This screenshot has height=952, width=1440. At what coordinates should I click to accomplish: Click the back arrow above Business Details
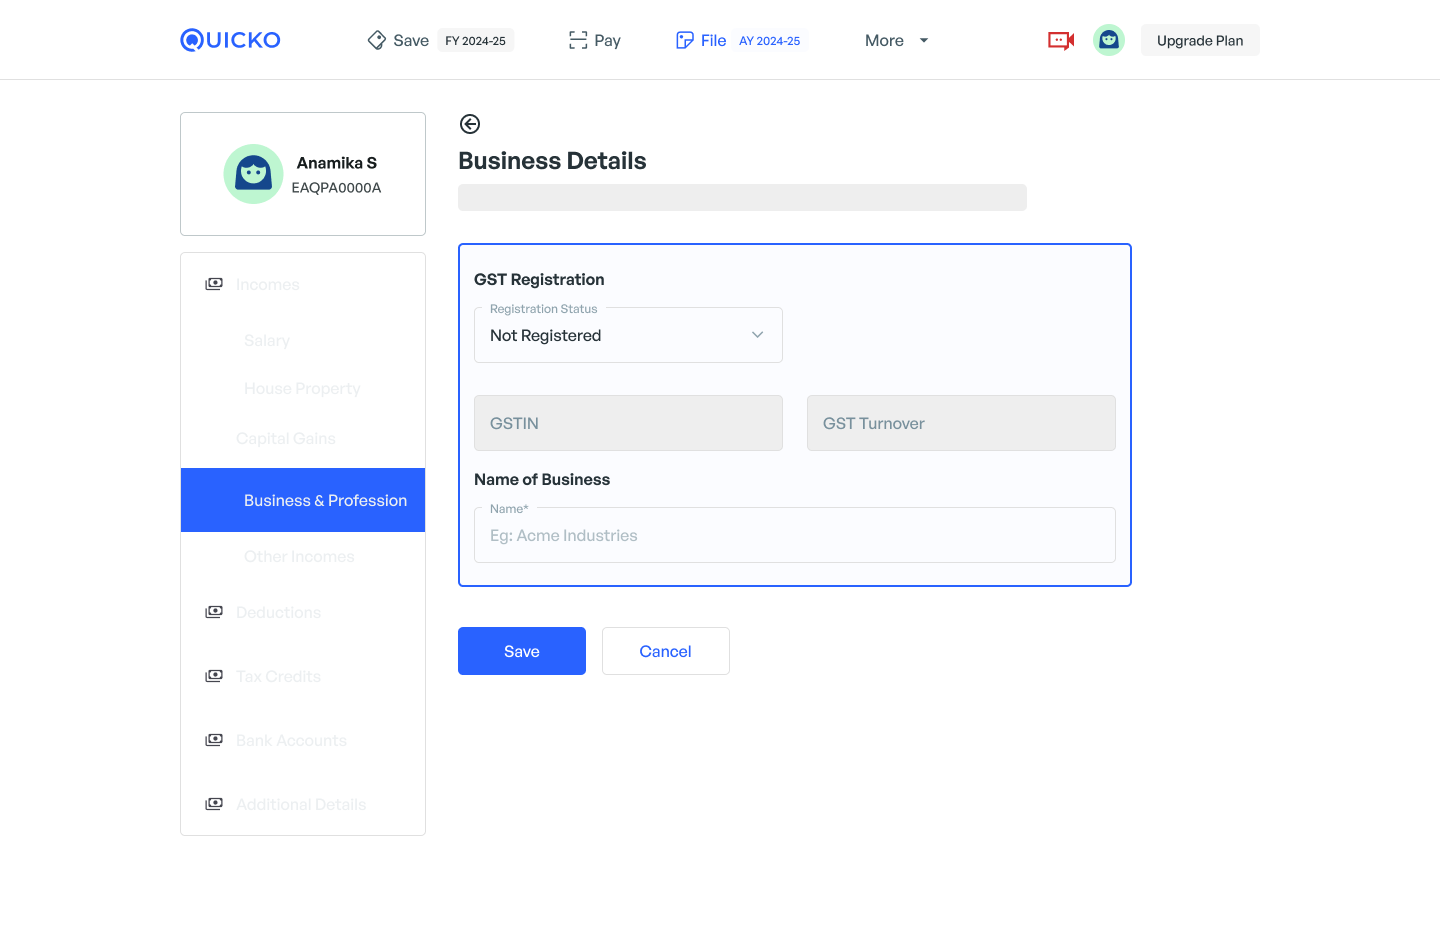click(469, 124)
